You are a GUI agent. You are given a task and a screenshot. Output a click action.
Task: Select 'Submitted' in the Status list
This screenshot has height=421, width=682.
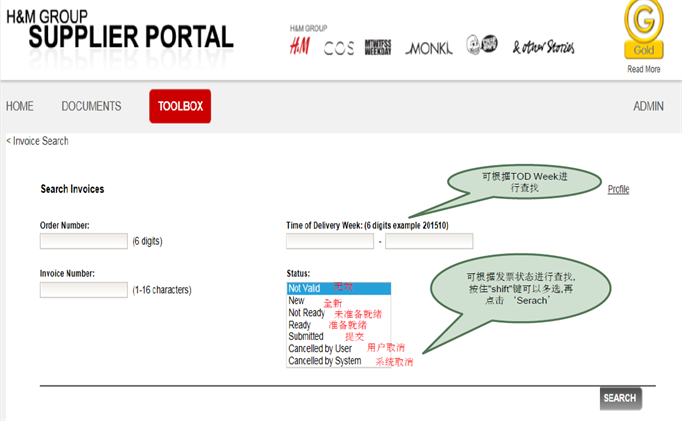[306, 337]
